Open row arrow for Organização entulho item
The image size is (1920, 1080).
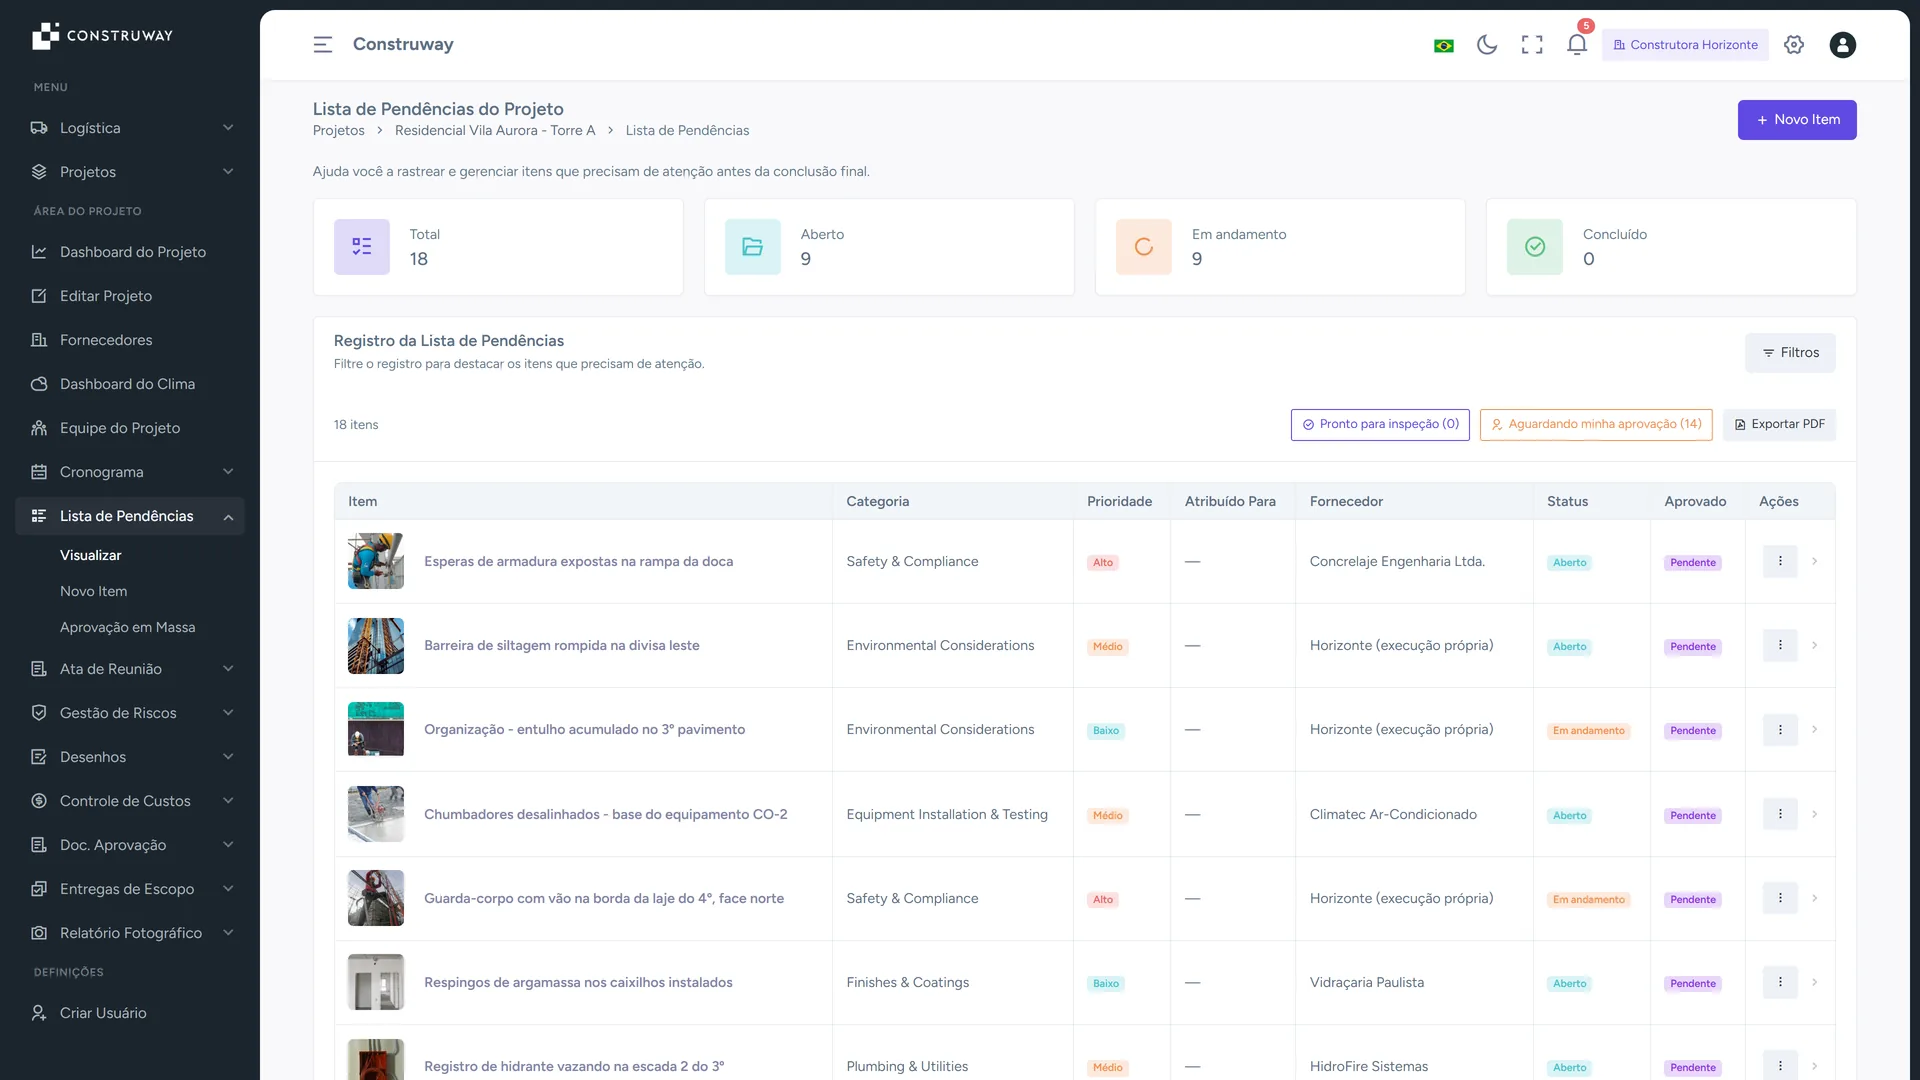point(1814,729)
